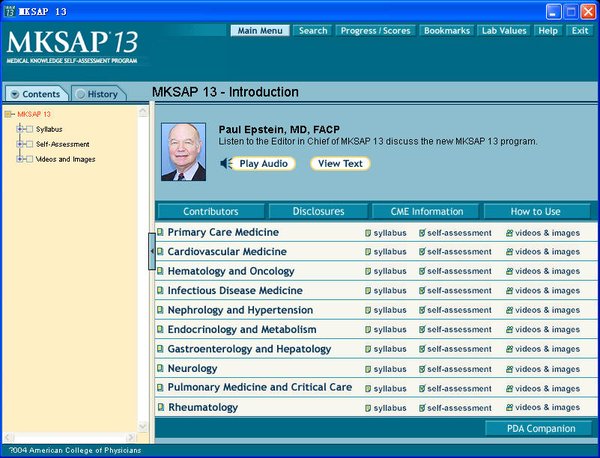Viewport: 600px width, 458px height.
Task: Open the Nephrology and Hypertension self-assessment
Action: [x=455, y=310]
